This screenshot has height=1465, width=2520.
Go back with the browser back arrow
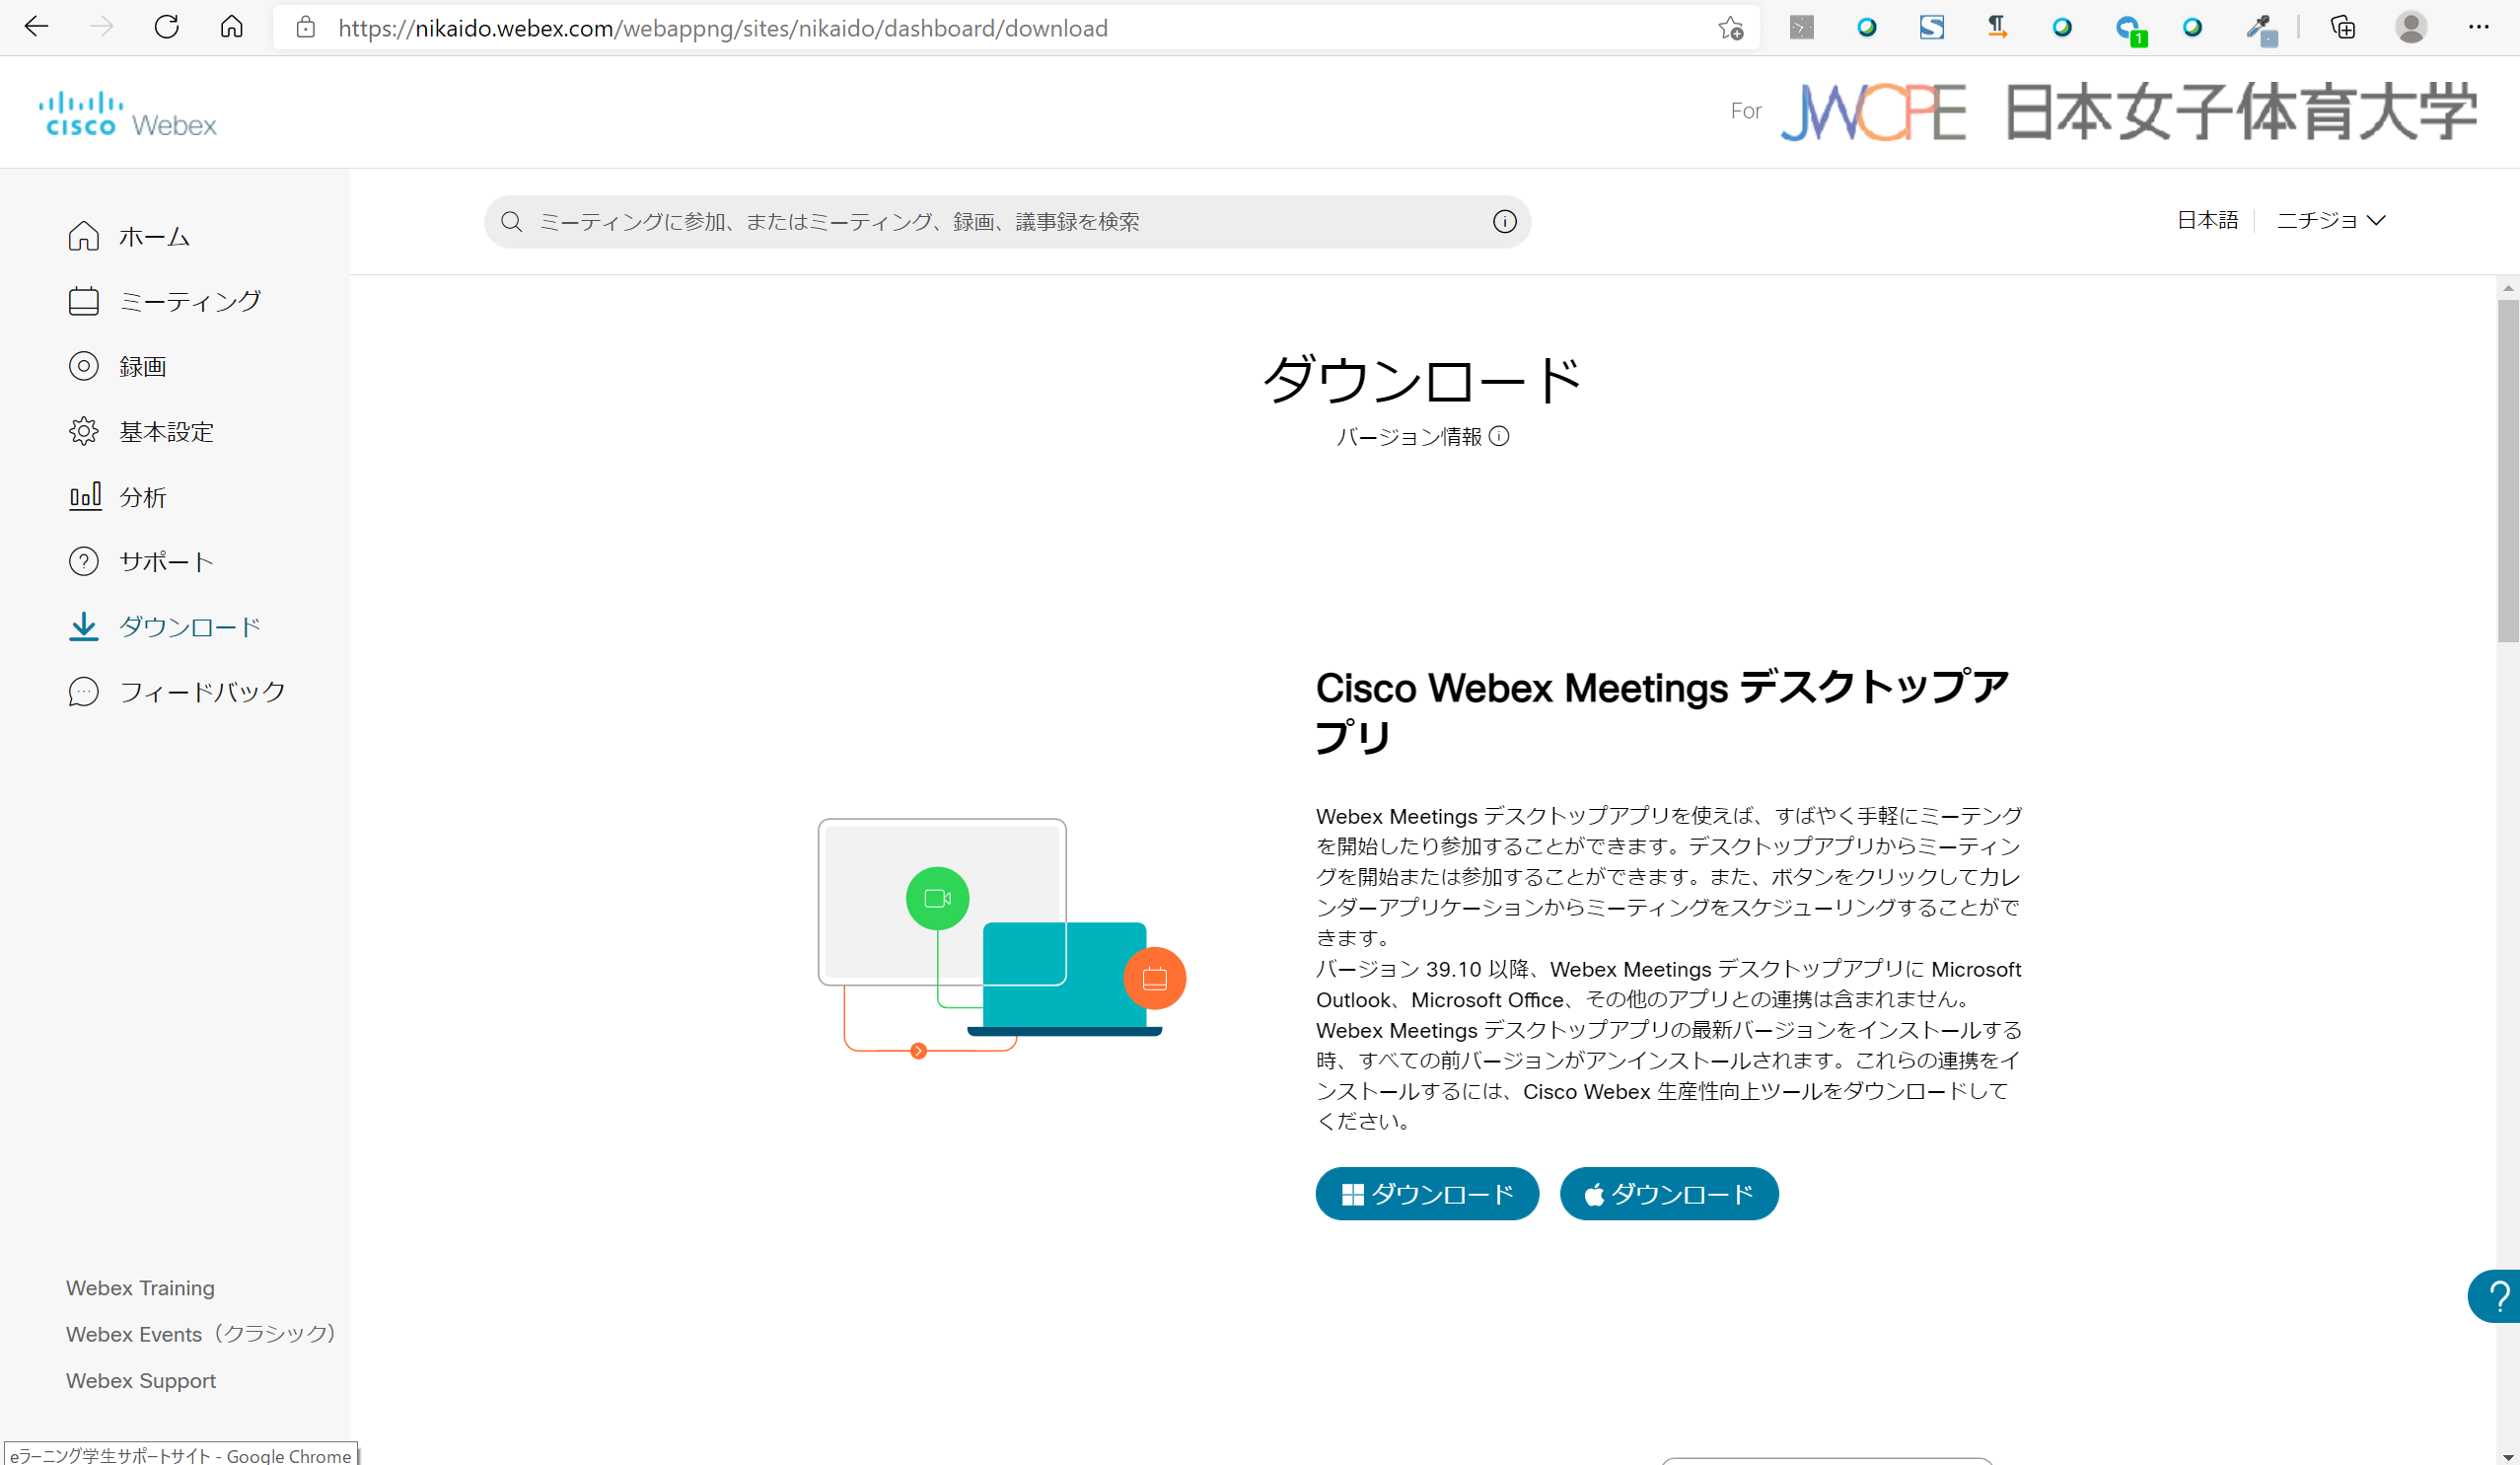(36, 27)
